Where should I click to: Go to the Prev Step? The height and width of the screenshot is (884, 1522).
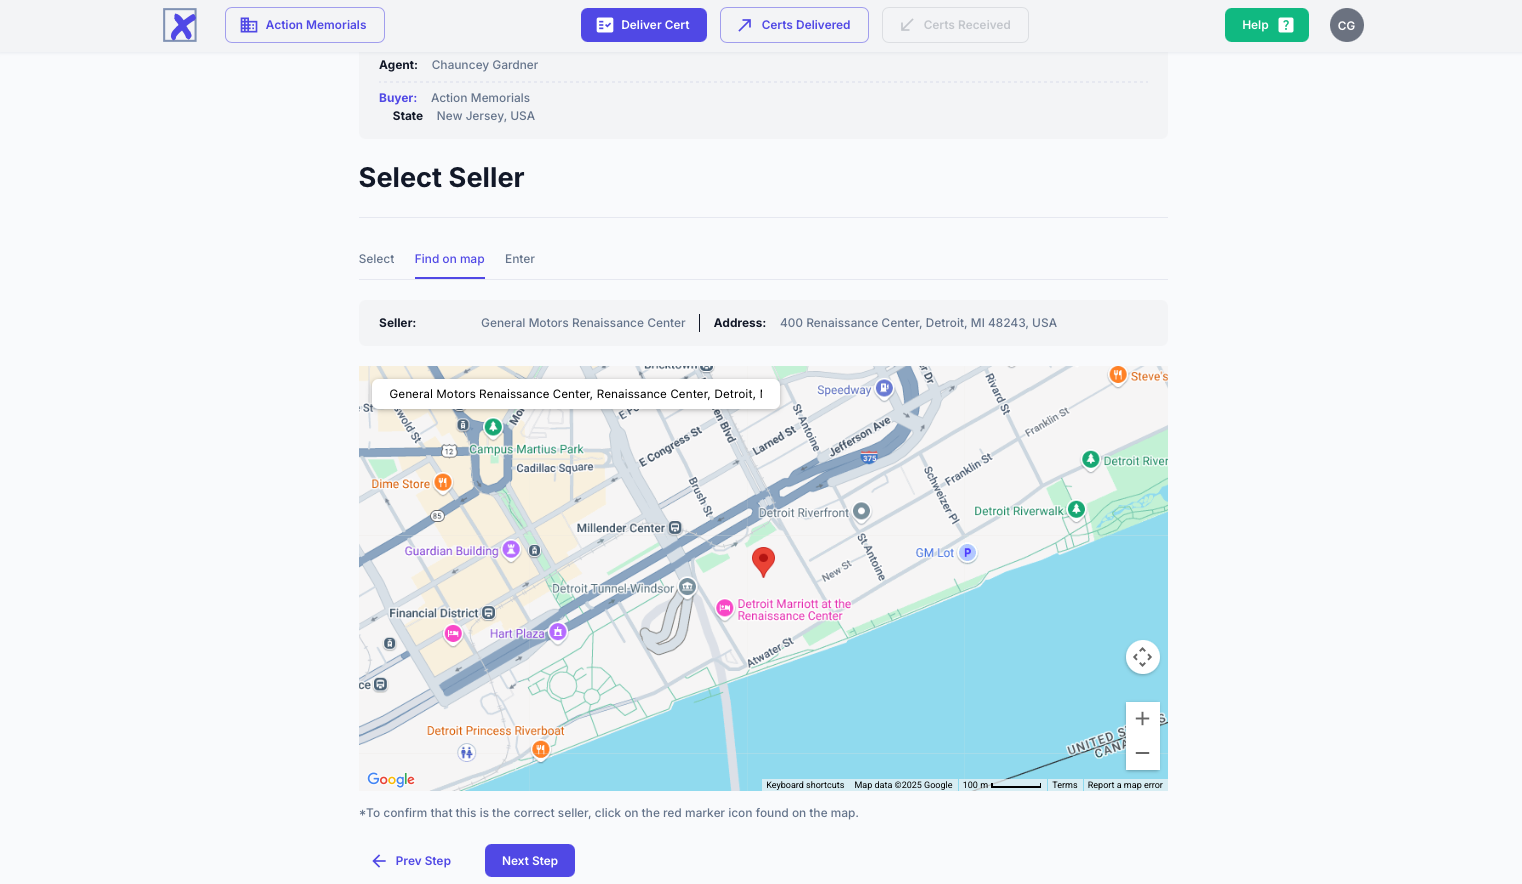412,861
